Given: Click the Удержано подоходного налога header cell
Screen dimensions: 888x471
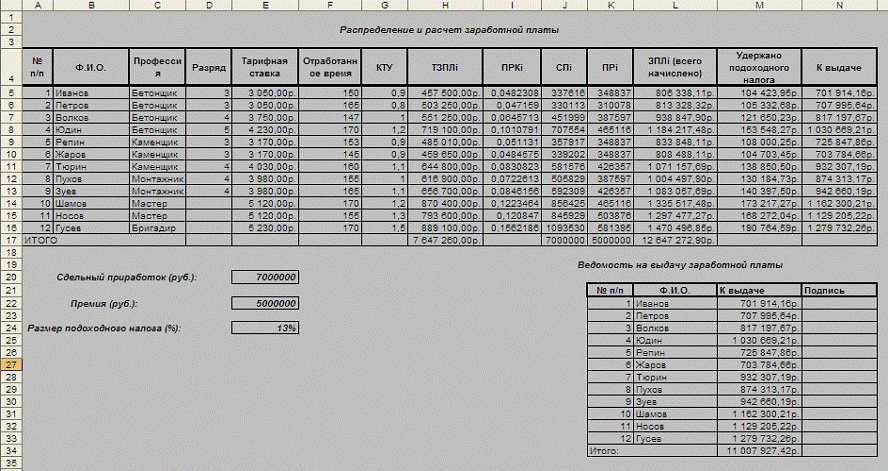Looking at the screenshot, I should click(x=764, y=67).
